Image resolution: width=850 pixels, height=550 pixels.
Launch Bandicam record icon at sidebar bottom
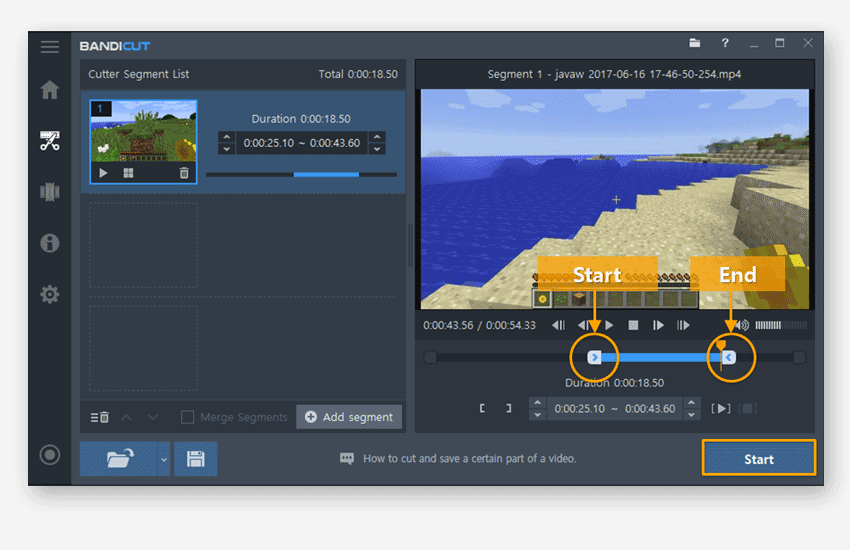pos(49,455)
